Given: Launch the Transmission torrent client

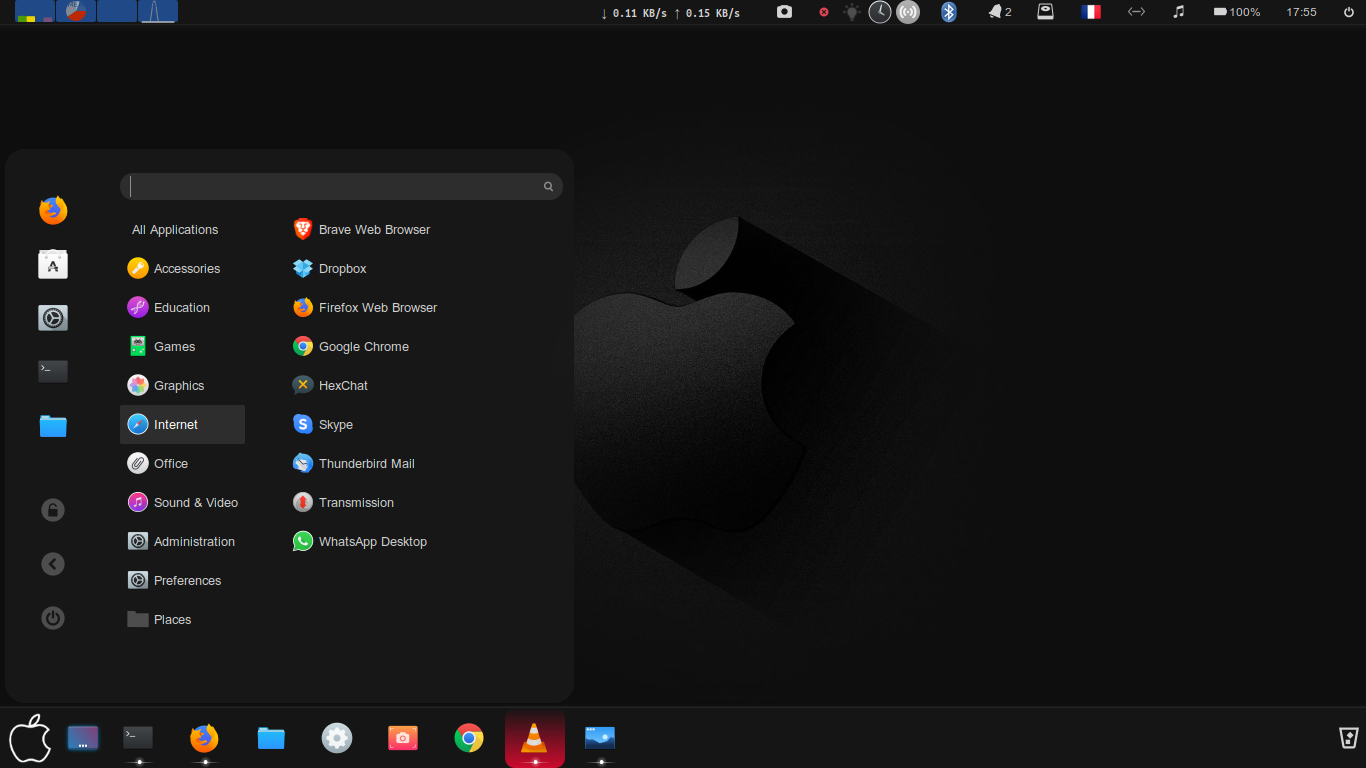Looking at the screenshot, I should (x=343, y=502).
